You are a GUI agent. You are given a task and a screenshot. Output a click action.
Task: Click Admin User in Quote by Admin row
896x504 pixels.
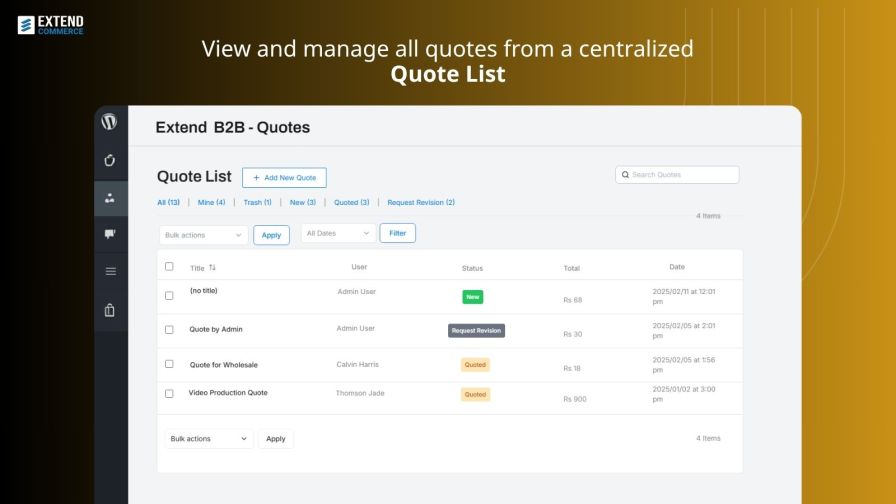(355, 328)
